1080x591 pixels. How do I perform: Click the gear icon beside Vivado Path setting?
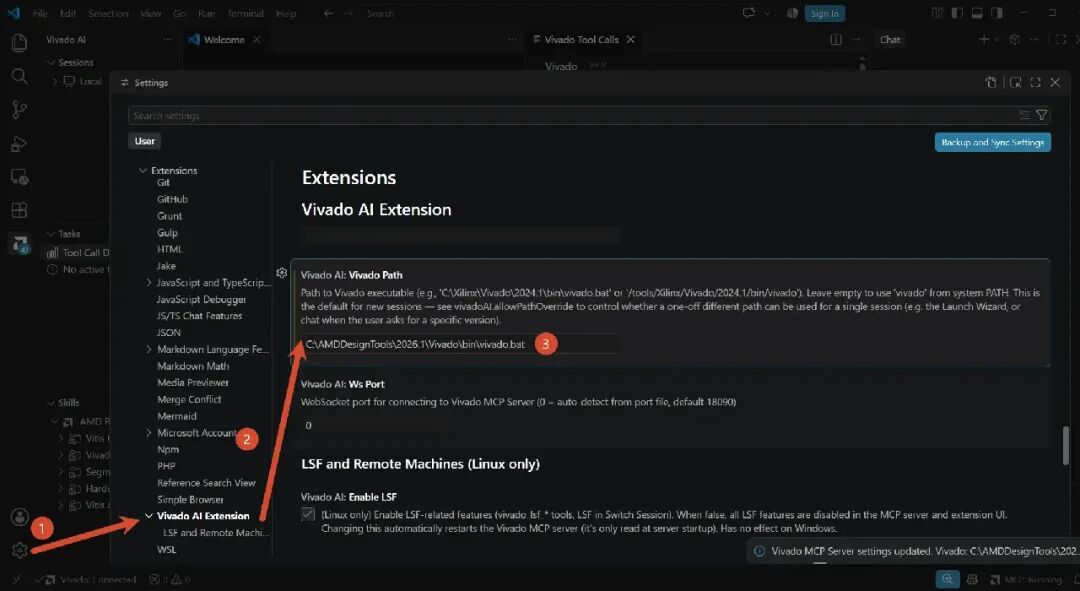tap(282, 273)
